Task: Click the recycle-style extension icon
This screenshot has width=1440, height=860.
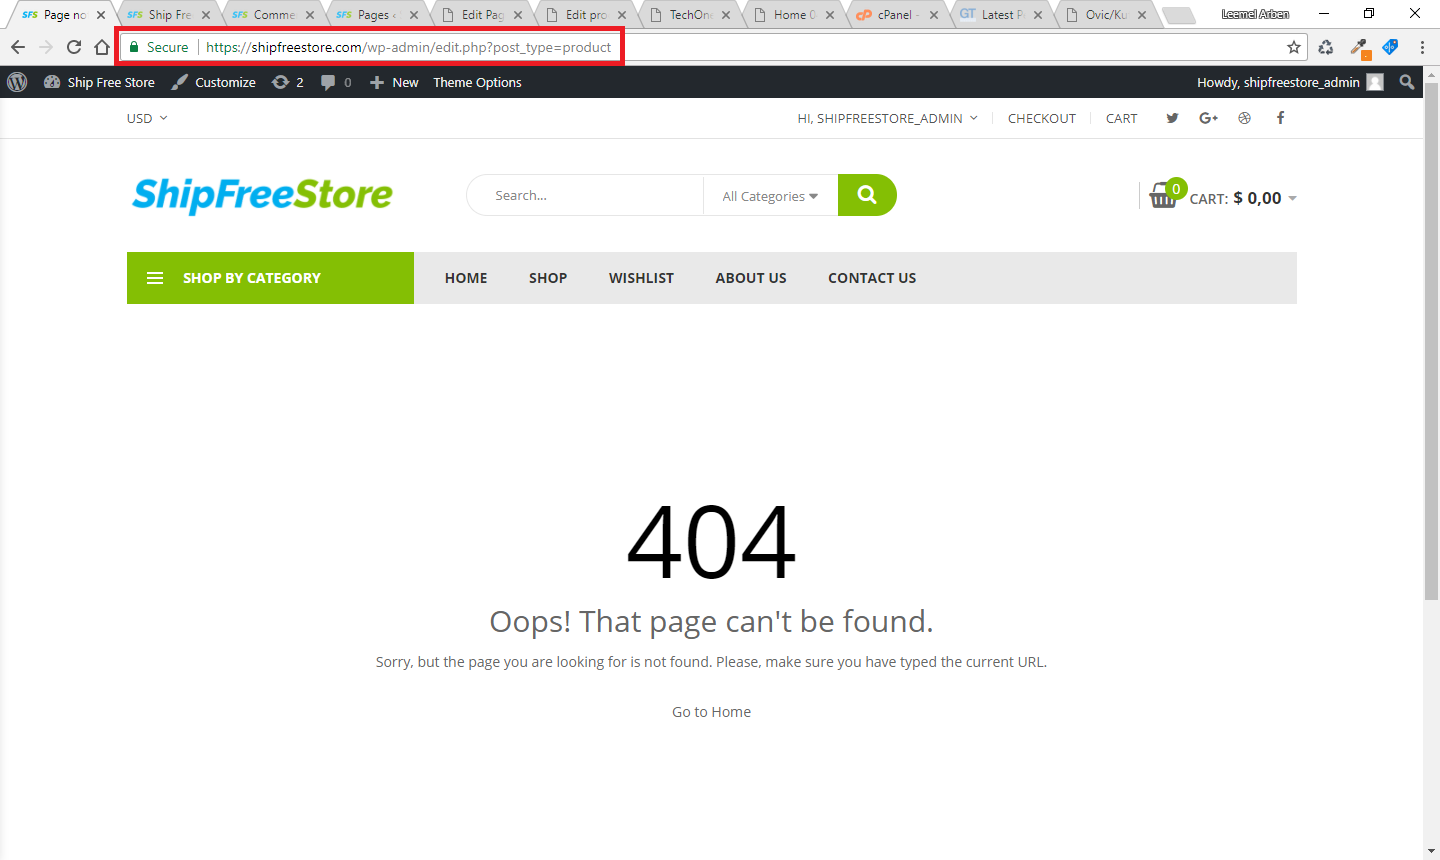Action: [x=1326, y=47]
